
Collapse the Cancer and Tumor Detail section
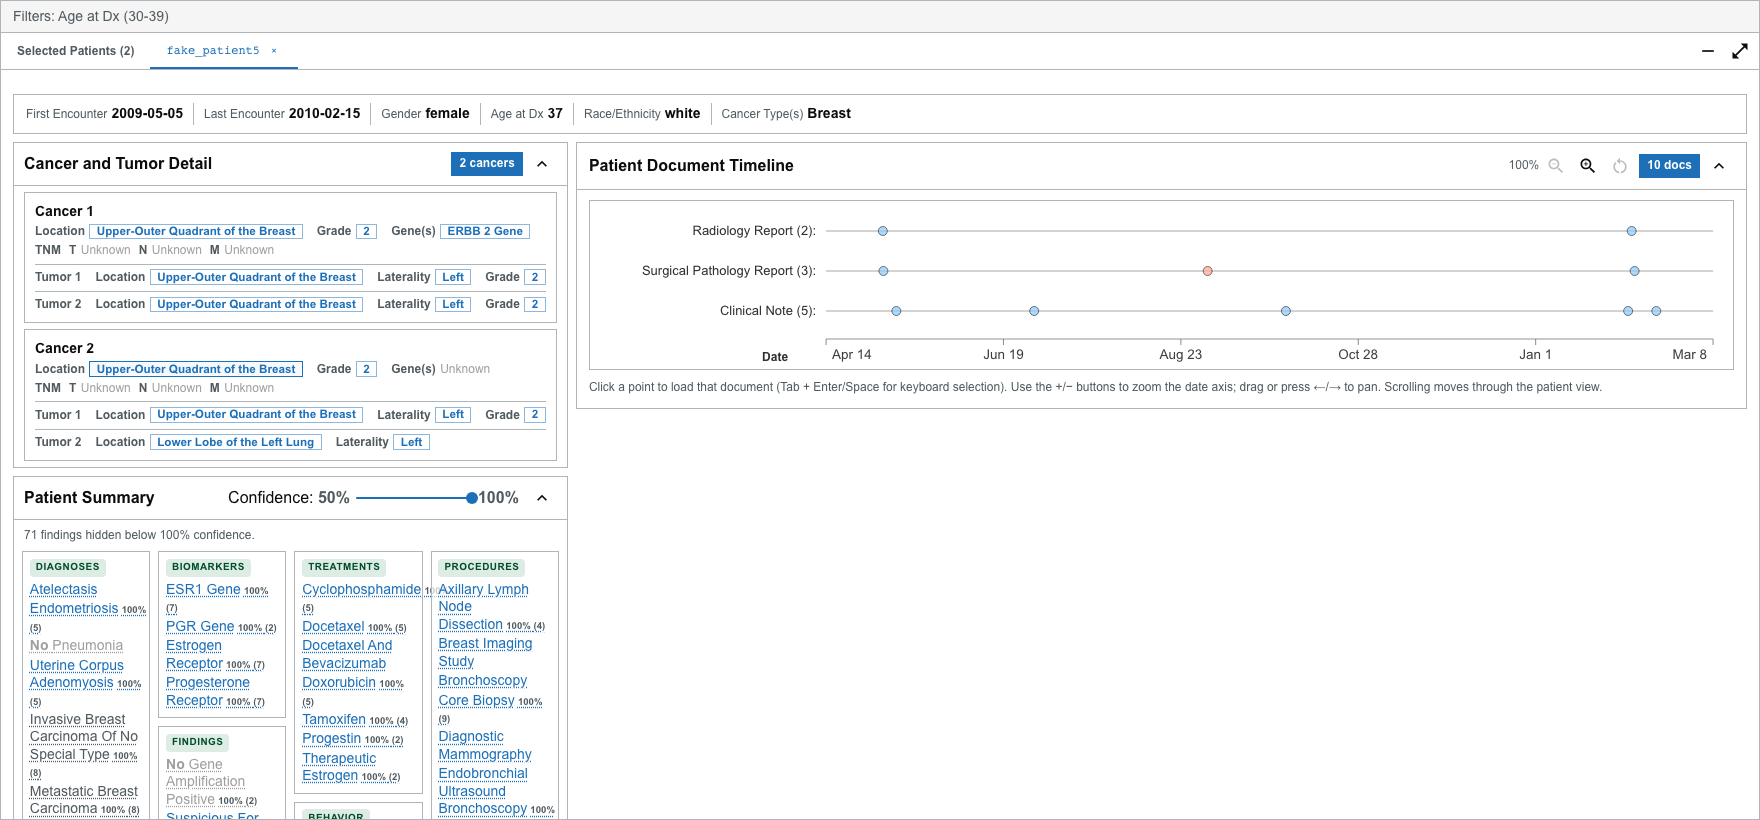(x=542, y=164)
